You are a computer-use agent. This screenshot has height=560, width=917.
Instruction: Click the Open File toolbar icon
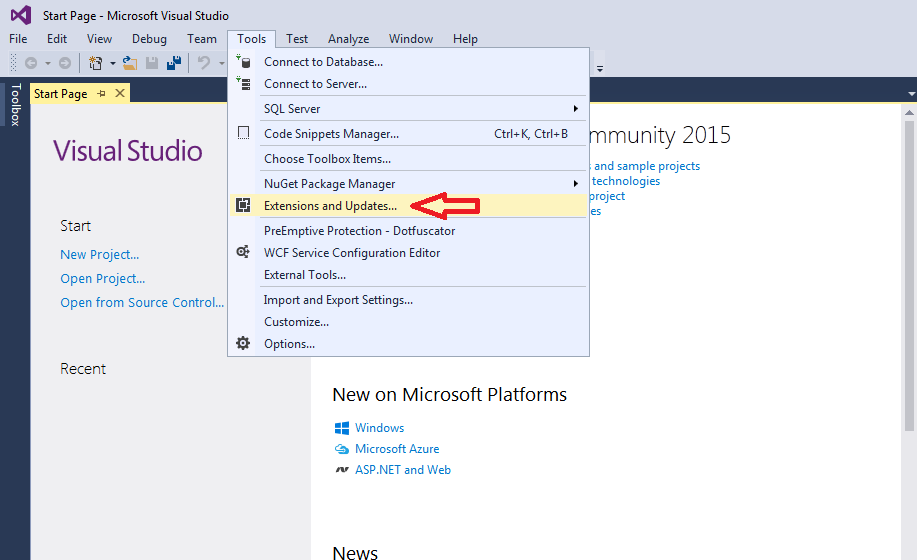pos(130,63)
